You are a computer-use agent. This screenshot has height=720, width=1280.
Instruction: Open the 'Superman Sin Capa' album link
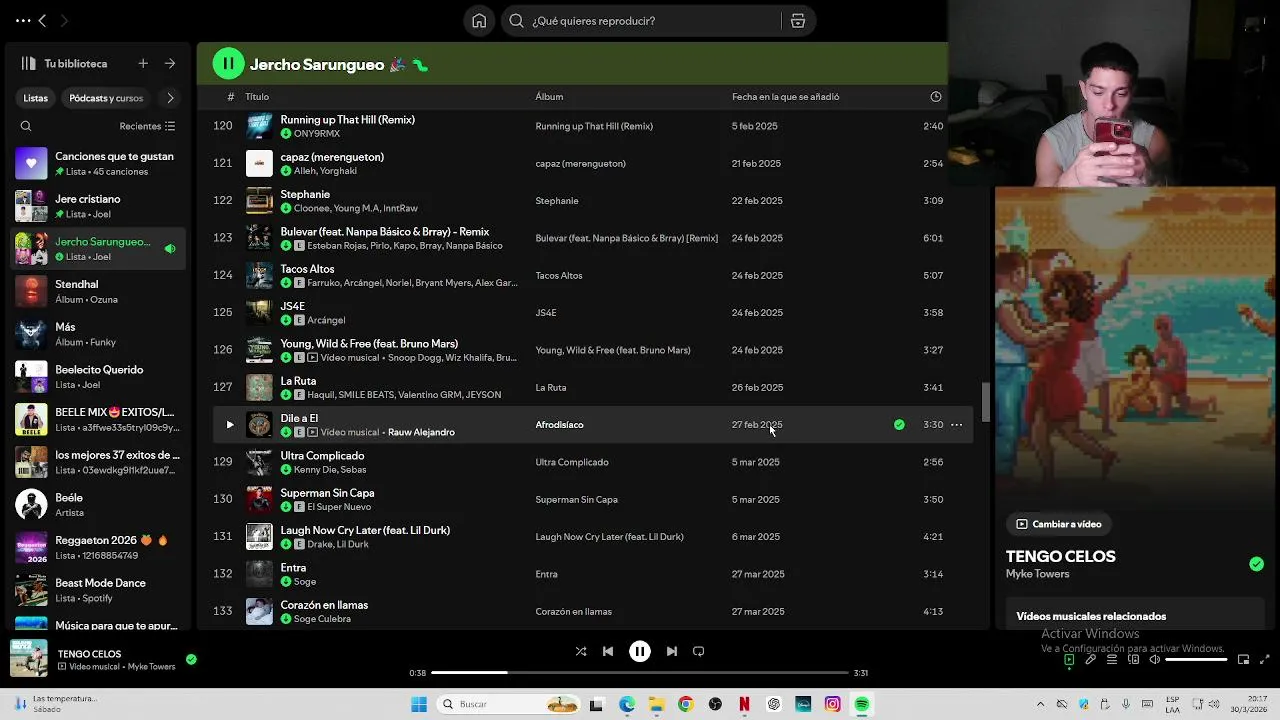click(576, 499)
